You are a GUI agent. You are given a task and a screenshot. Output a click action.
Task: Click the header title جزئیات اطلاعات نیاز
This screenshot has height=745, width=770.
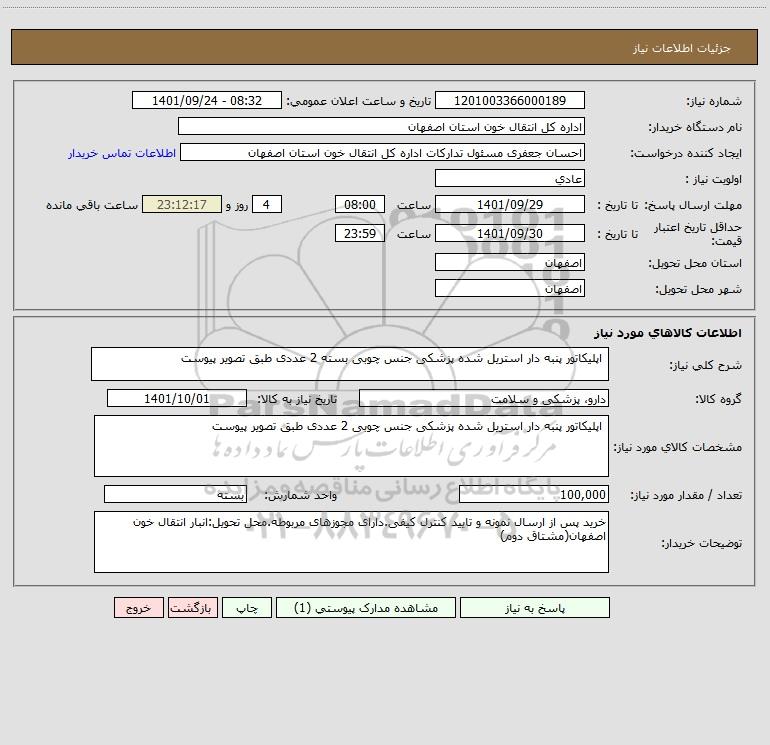(682, 48)
